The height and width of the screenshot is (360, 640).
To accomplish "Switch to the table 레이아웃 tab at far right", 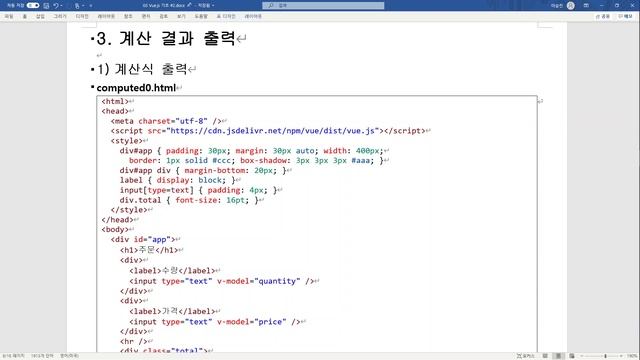I will coord(253,16).
